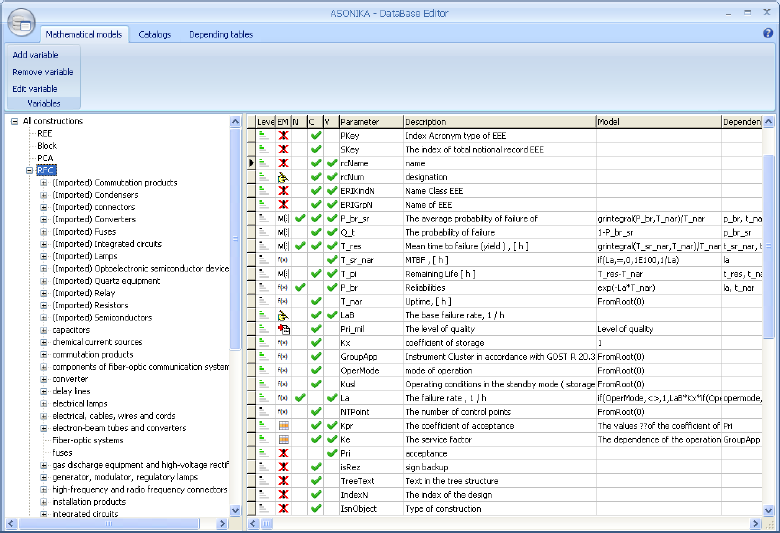Toggle the Y checkmark in LaB row
The image size is (780, 533).
click(x=331, y=315)
